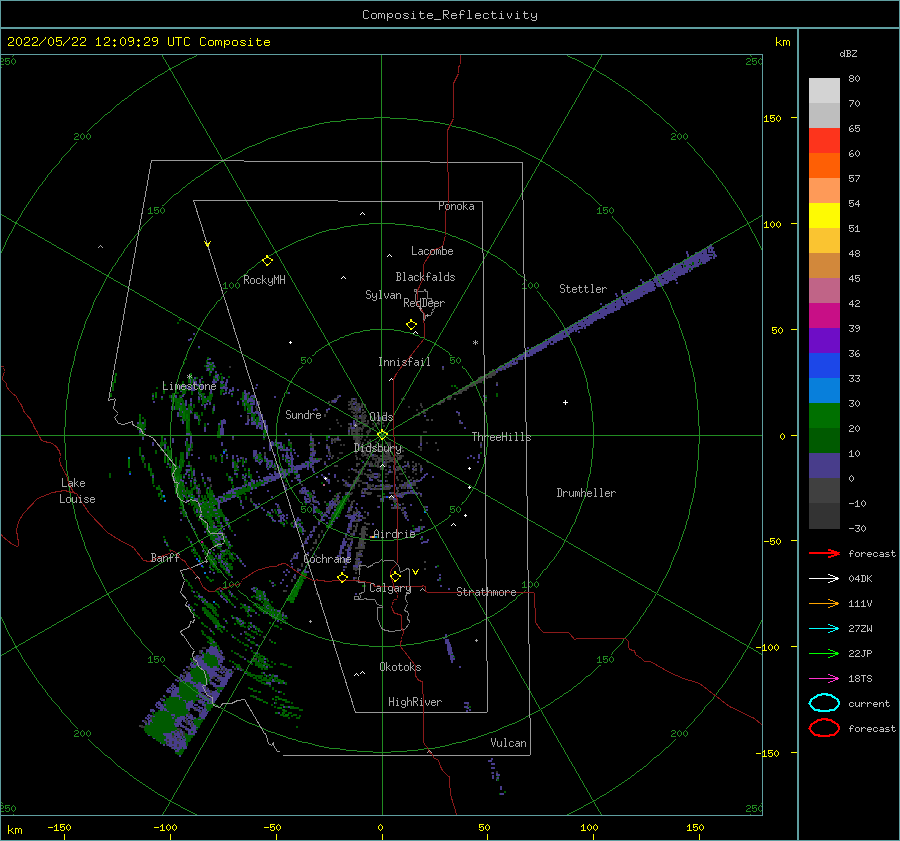Click the cyan 27ZW arrow icon
Screen dimensions: 900x841
click(824, 629)
